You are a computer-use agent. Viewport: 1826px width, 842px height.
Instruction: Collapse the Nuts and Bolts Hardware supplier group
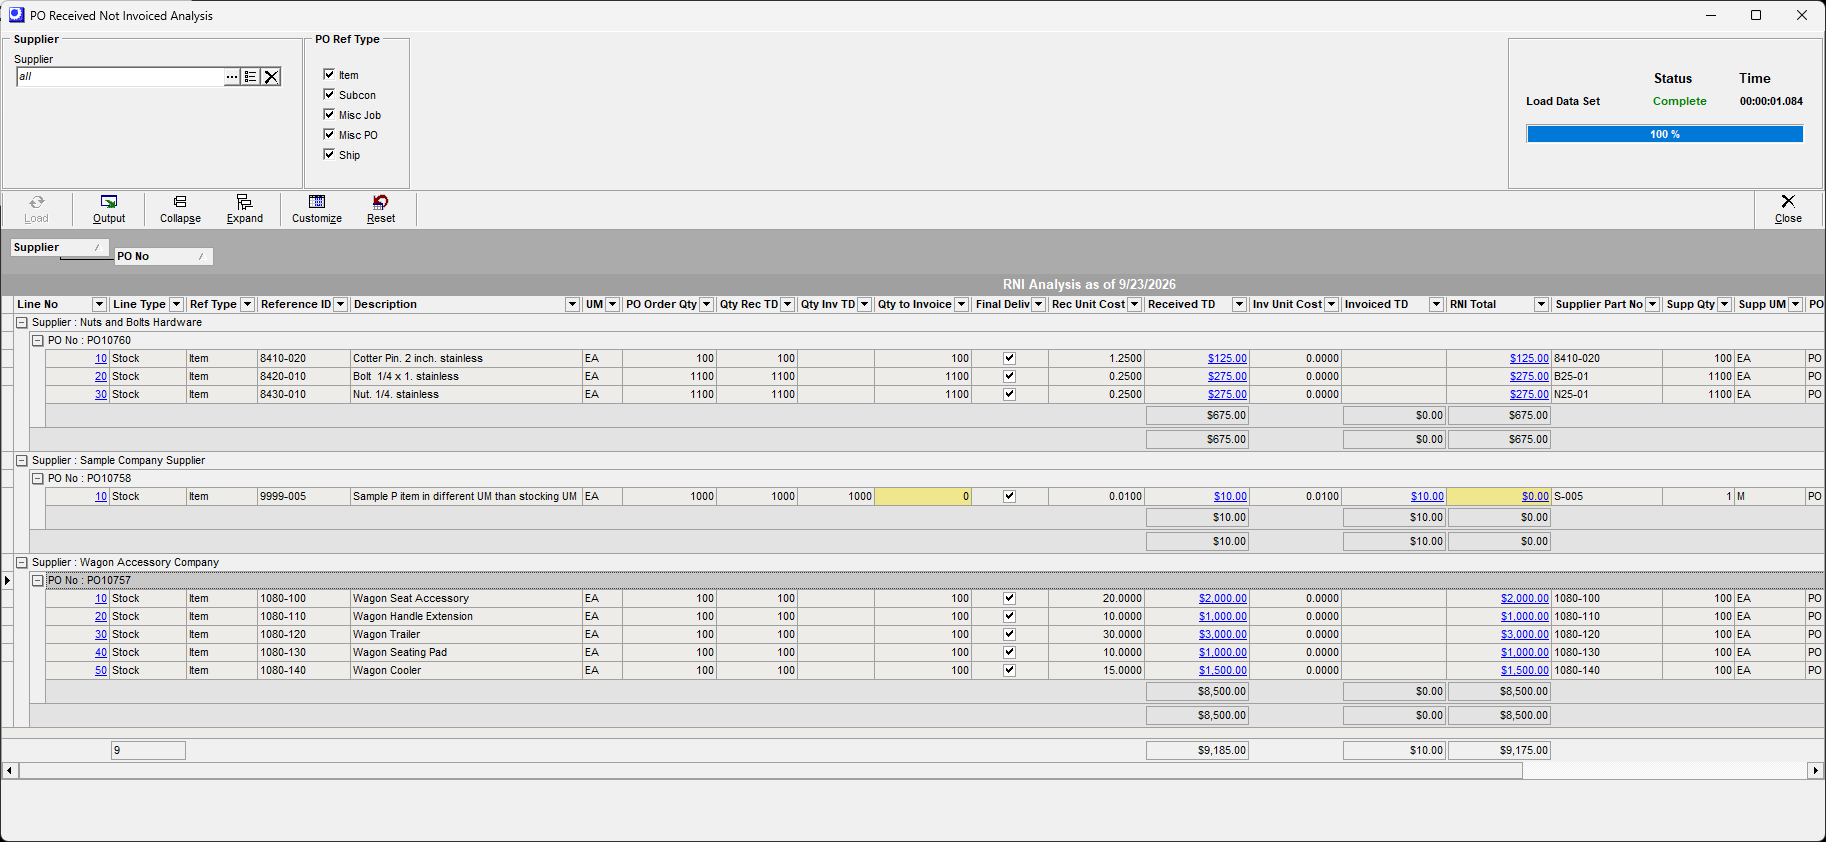point(21,322)
